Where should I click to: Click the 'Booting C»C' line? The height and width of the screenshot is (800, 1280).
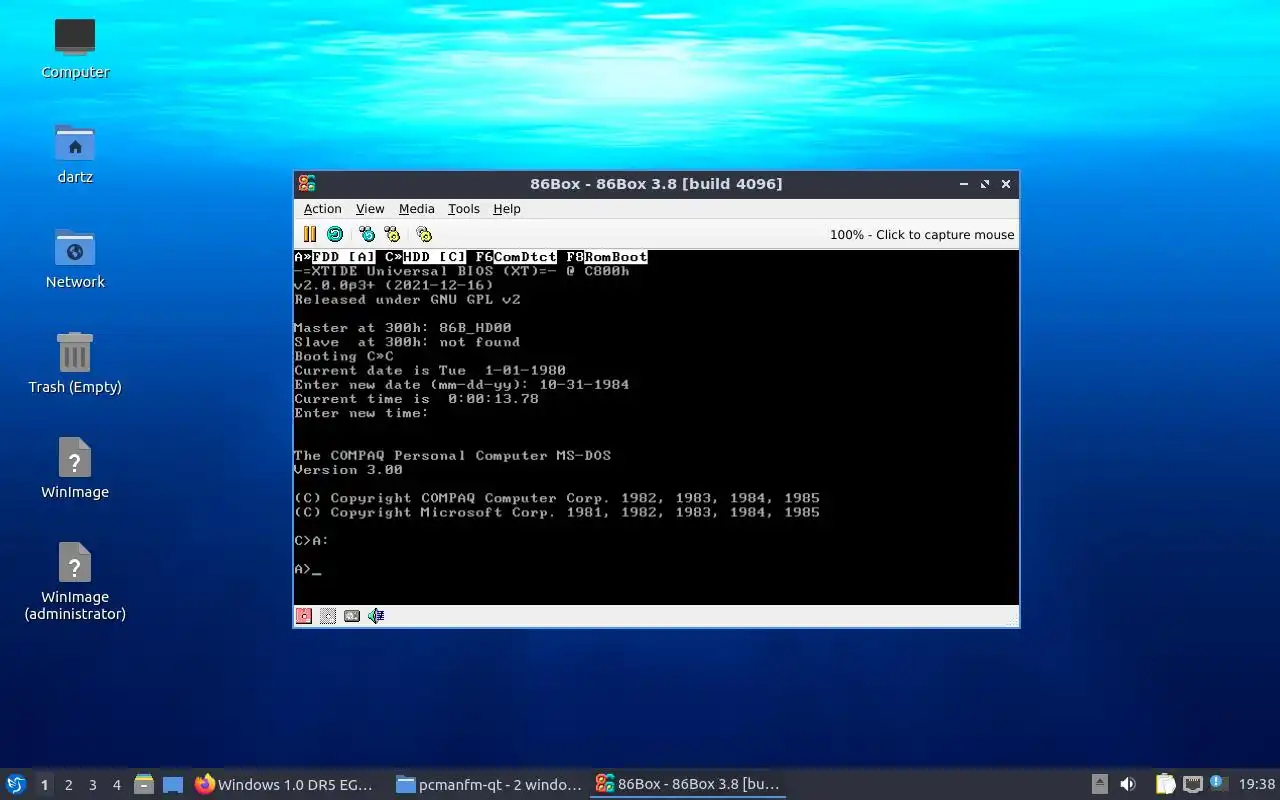click(x=344, y=356)
